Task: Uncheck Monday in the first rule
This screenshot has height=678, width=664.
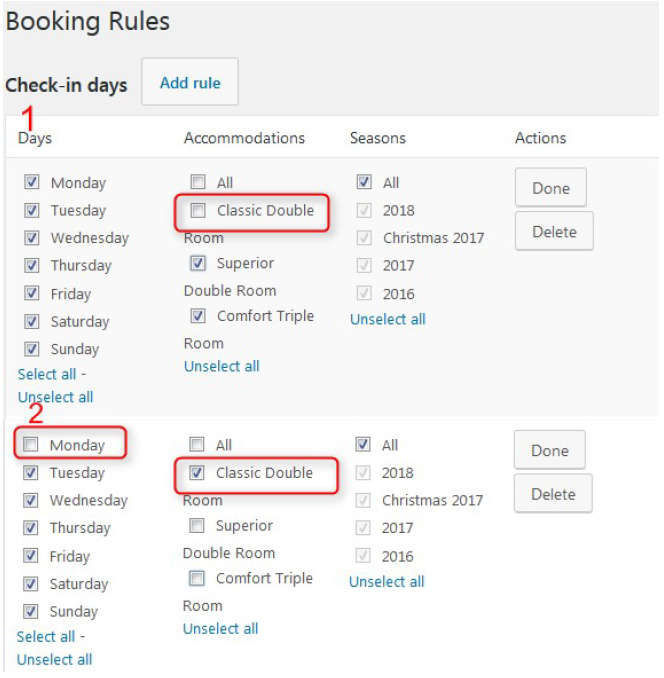Action: tap(32, 183)
